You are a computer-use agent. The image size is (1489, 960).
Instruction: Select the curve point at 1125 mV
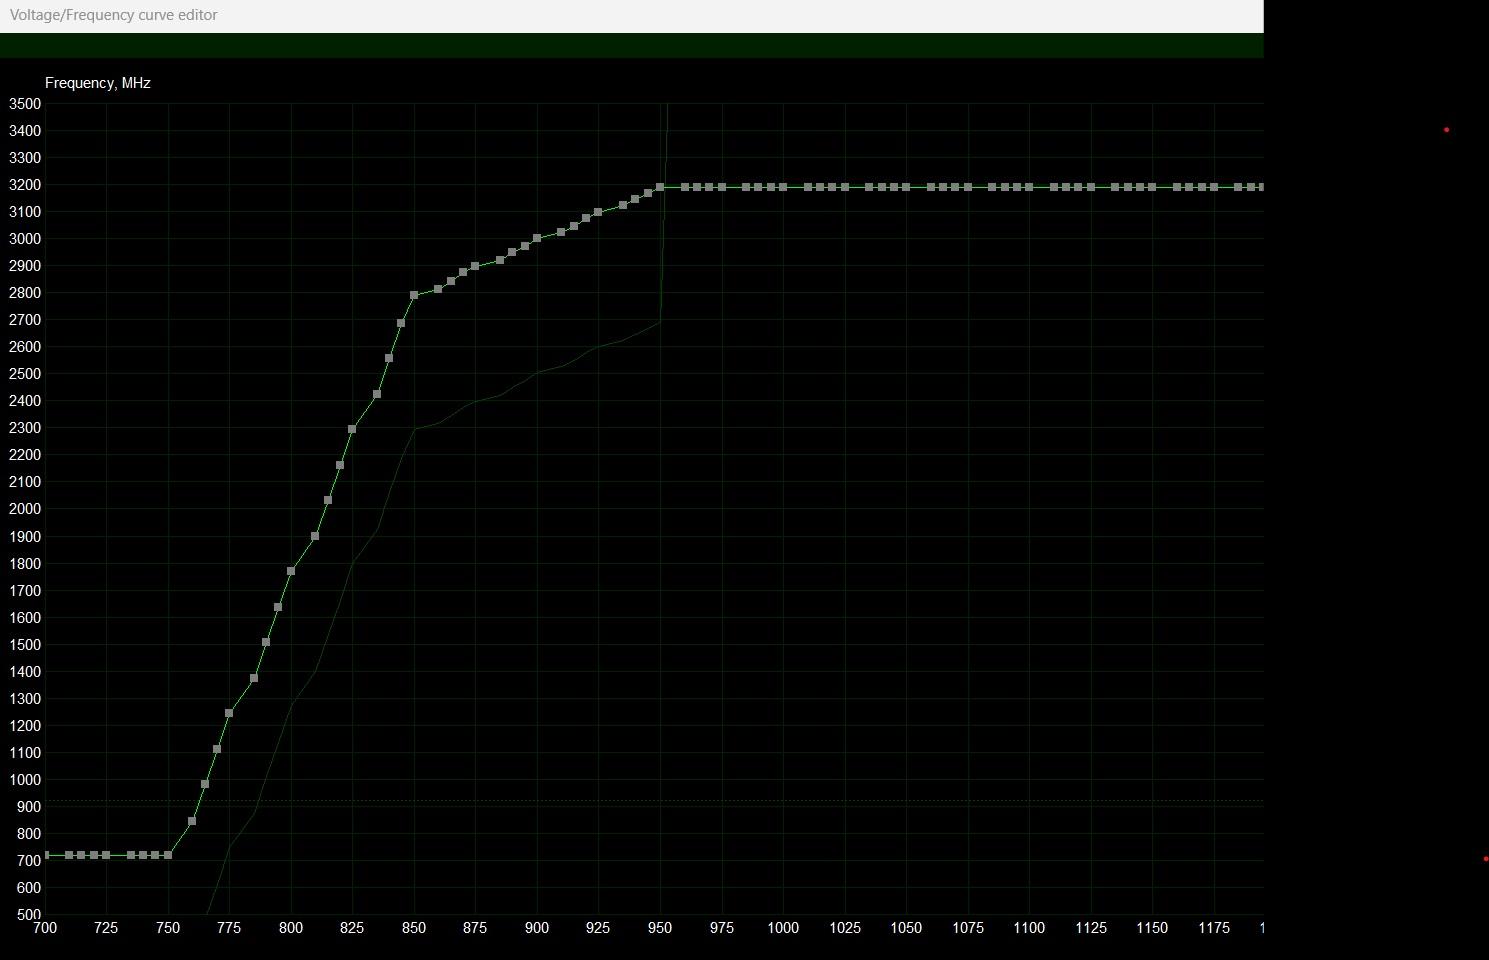tap(1091, 188)
